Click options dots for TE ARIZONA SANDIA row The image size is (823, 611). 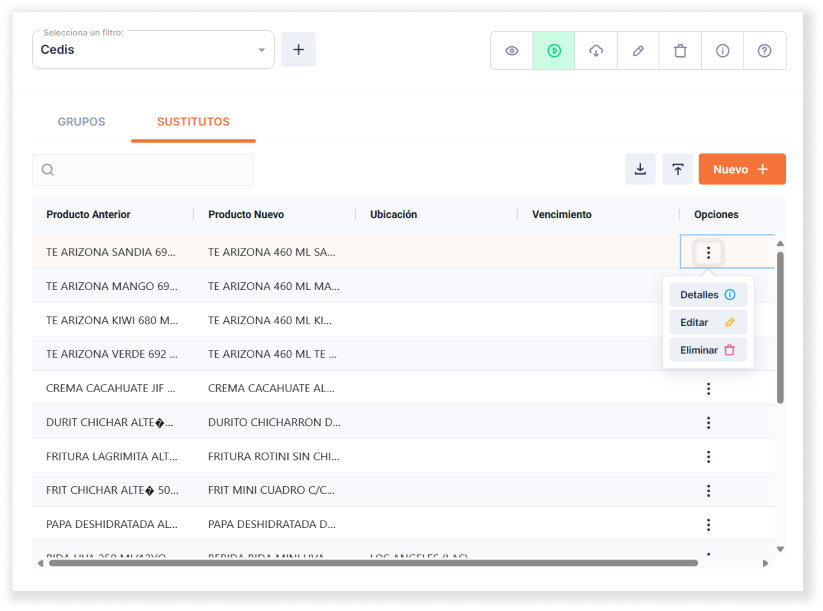point(708,252)
